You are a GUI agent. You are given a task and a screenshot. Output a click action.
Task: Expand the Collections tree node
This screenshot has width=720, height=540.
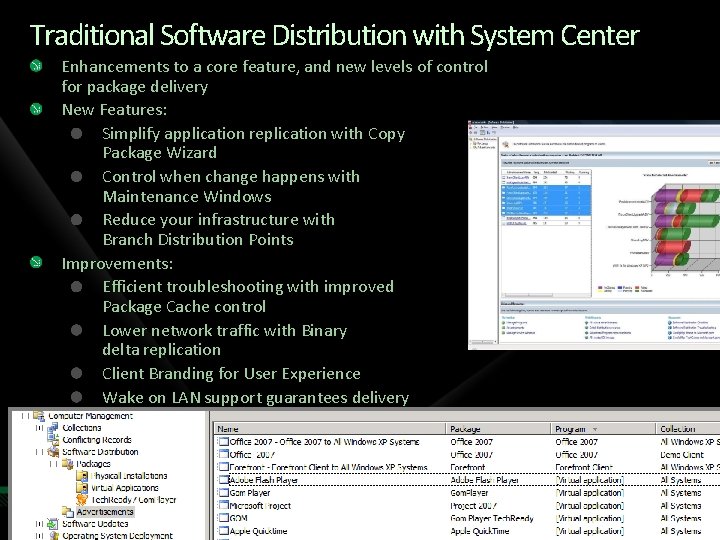(39, 428)
